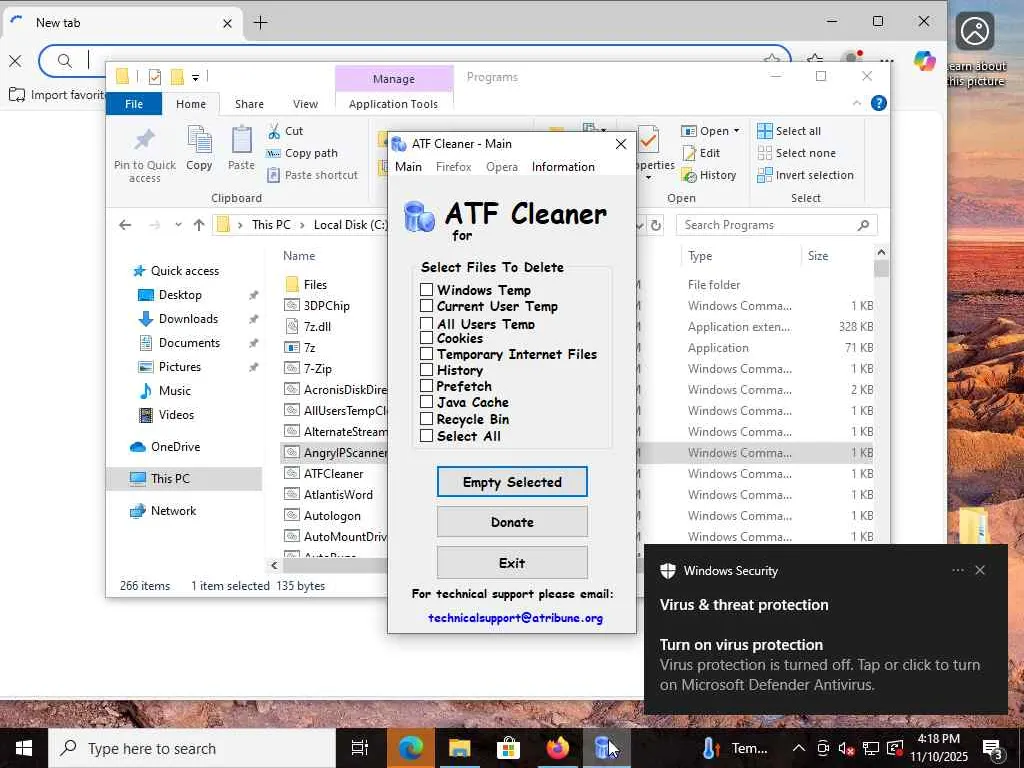This screenshot has height=768, width=1024.
Task: Enable Current User Temp checkbox
Action: click(426, 306)
